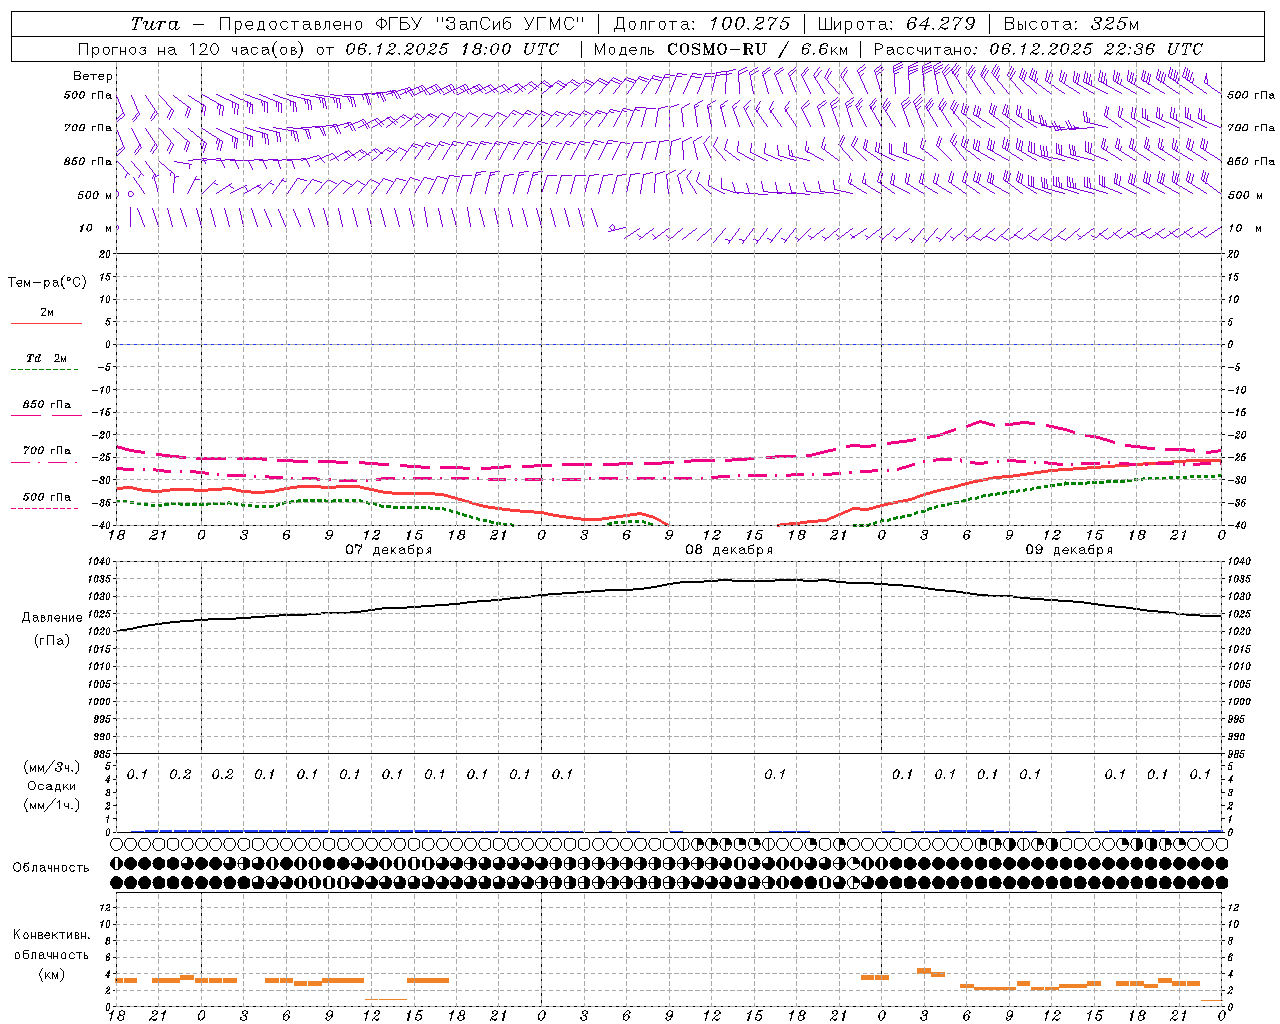Click the "(км)" unit under convective cloudiness
Viewport: 1280px width, 1024px height.
click(x=51, y=974)
